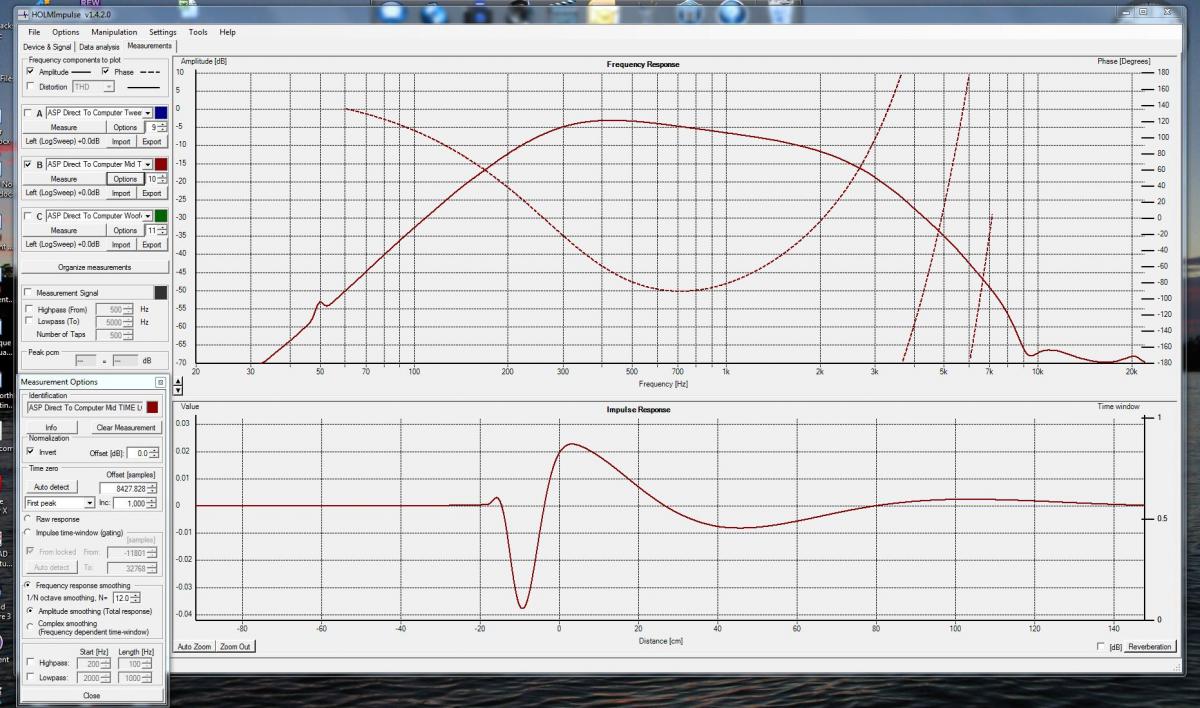The image size is (1200, 708).
Task: Open measurement C name dropdown
Action: pyautogui.click(x=148, y=216)
